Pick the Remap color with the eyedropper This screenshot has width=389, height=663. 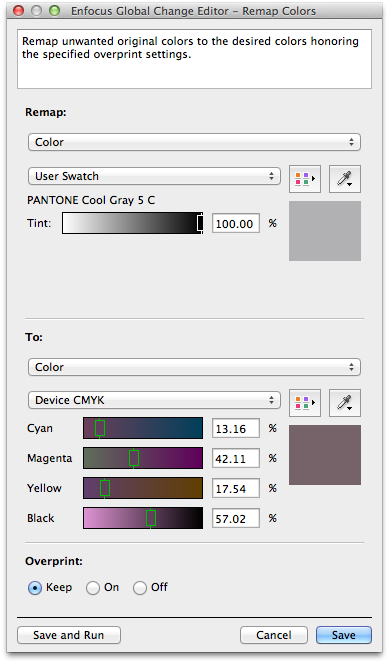[x=345, y=179]
